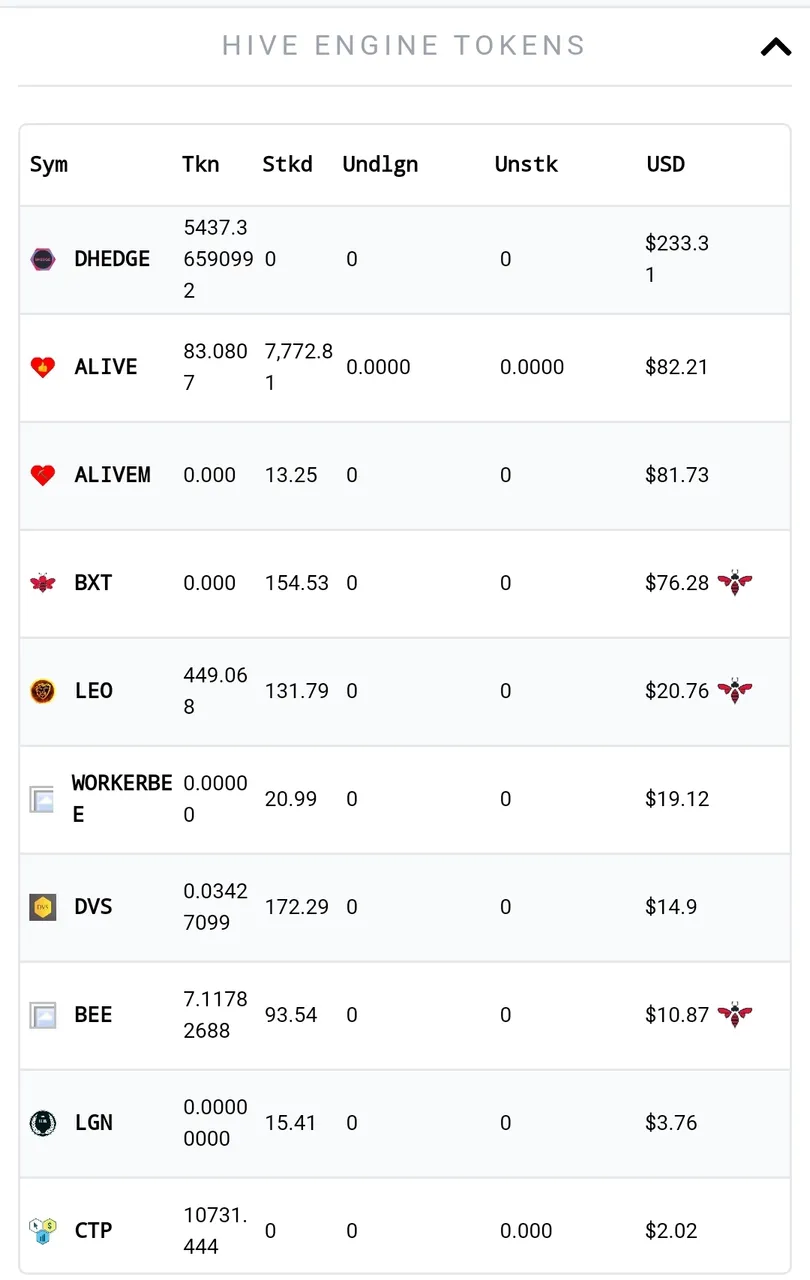Click the BEE token placeholder image
This screenshot has width=810, height=1280.
(x=43, y=1015)
